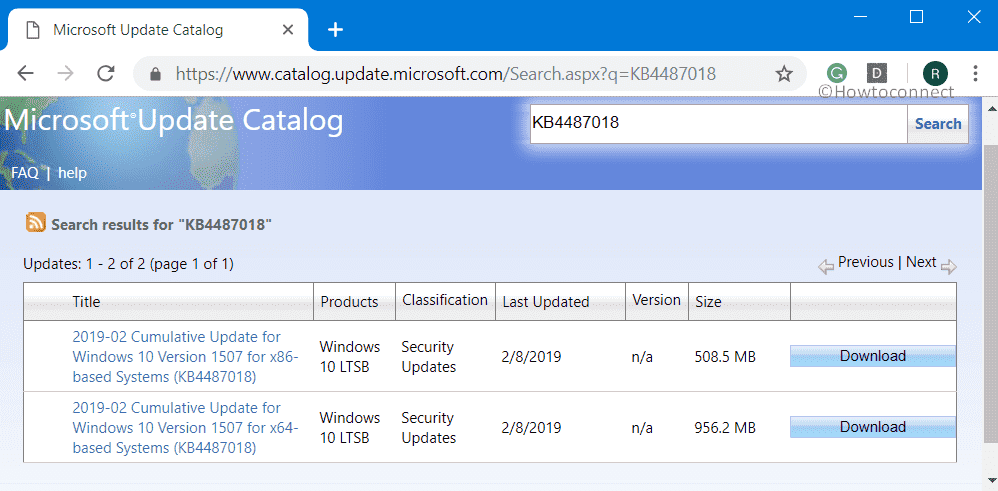The image size is (998, 491).
Task: Sort by the Products column header
Action: pos(349,301)
